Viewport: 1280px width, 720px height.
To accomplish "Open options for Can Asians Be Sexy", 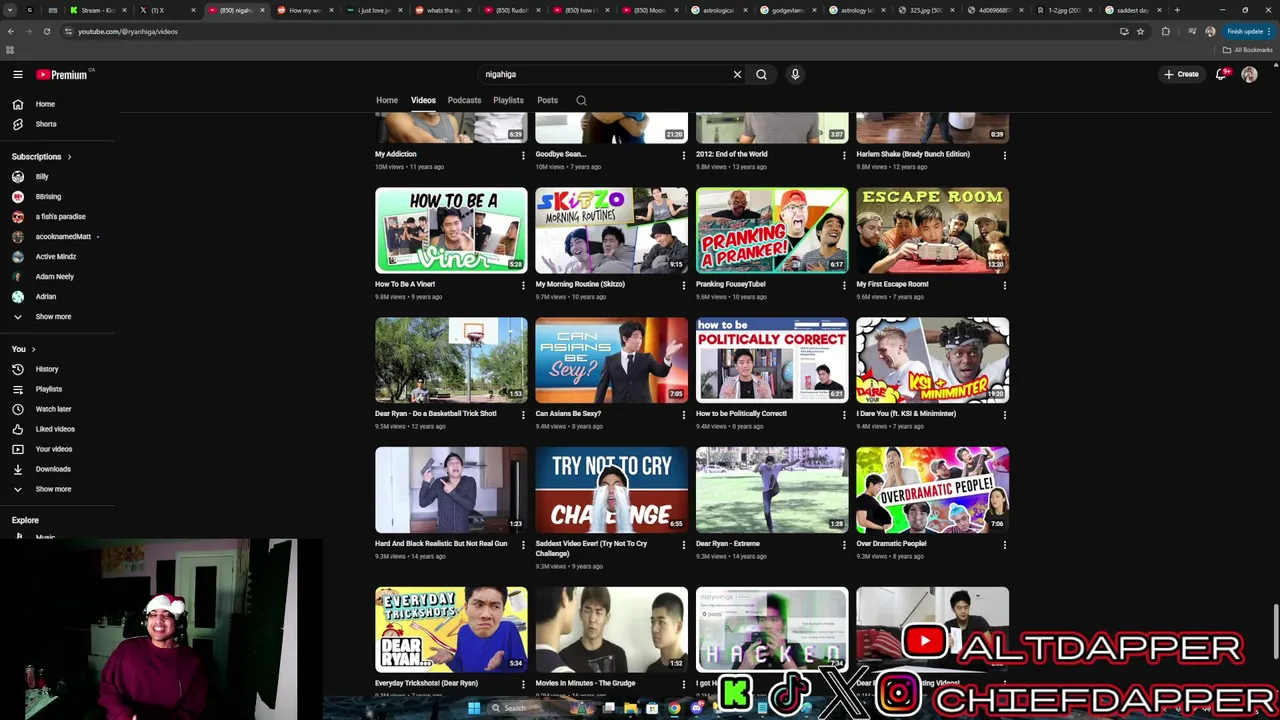I will click(x=684, y=415).
